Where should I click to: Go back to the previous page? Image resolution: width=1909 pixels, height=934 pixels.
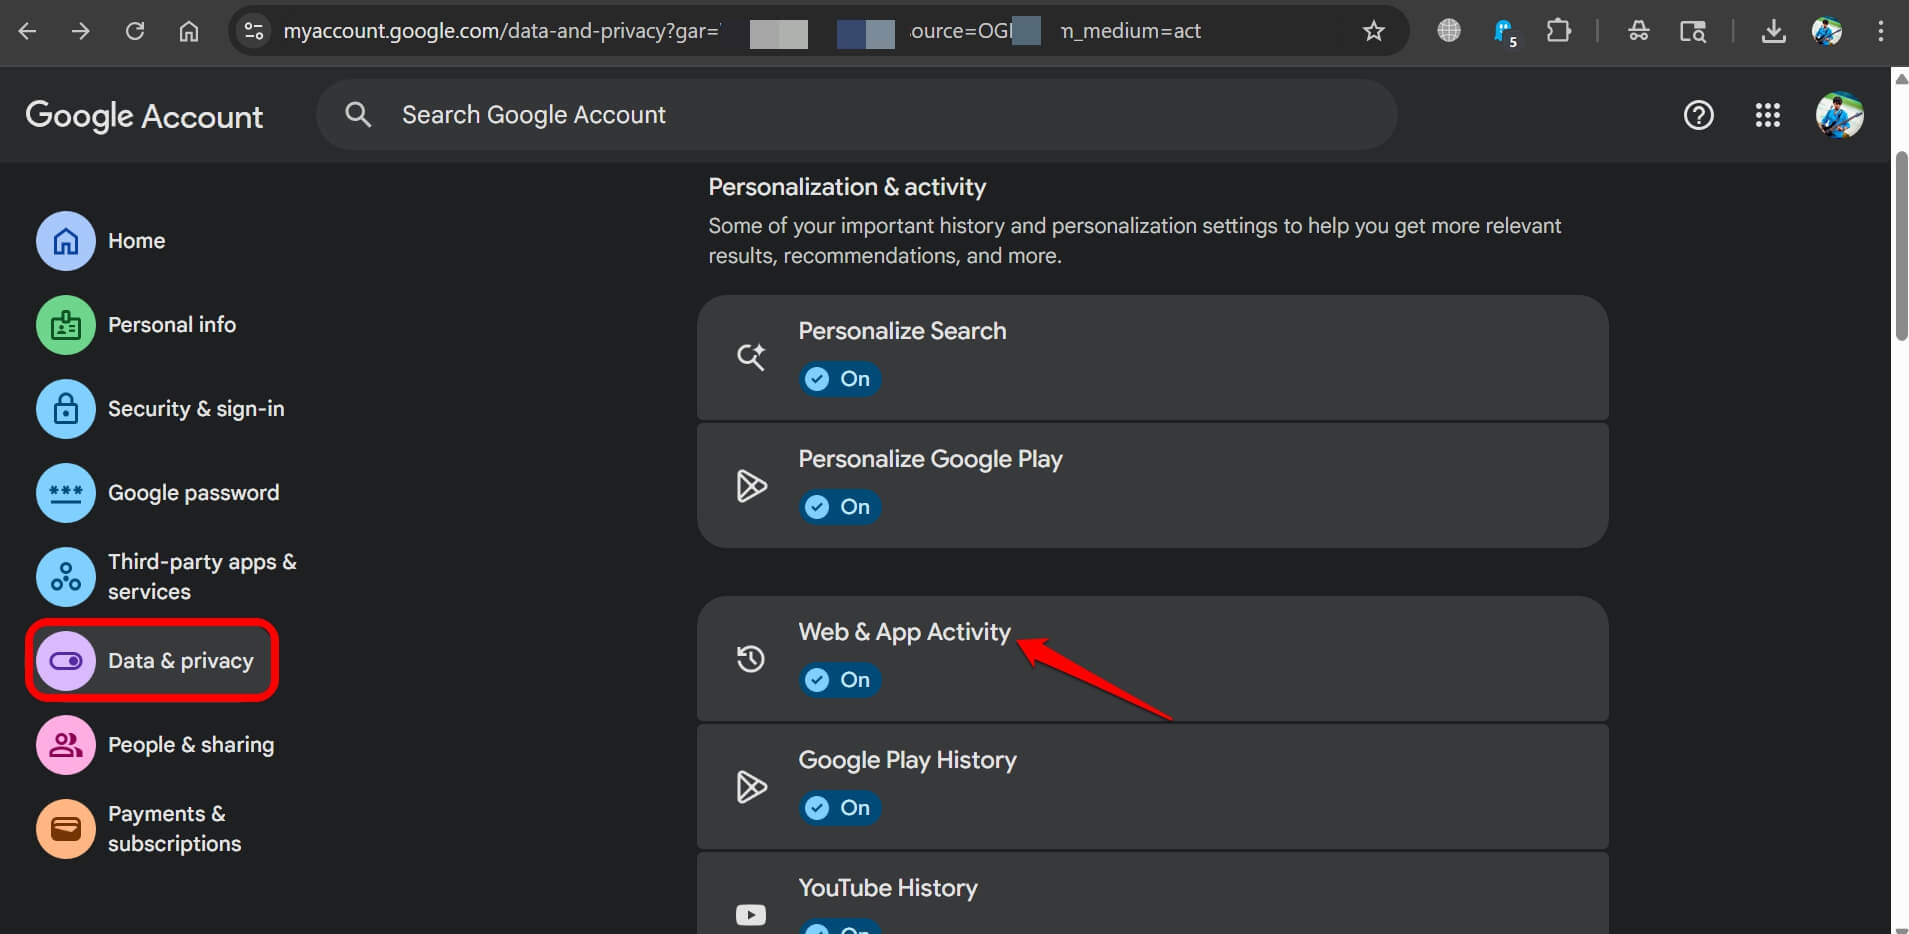pyautogui.click(x=27, y=31)
